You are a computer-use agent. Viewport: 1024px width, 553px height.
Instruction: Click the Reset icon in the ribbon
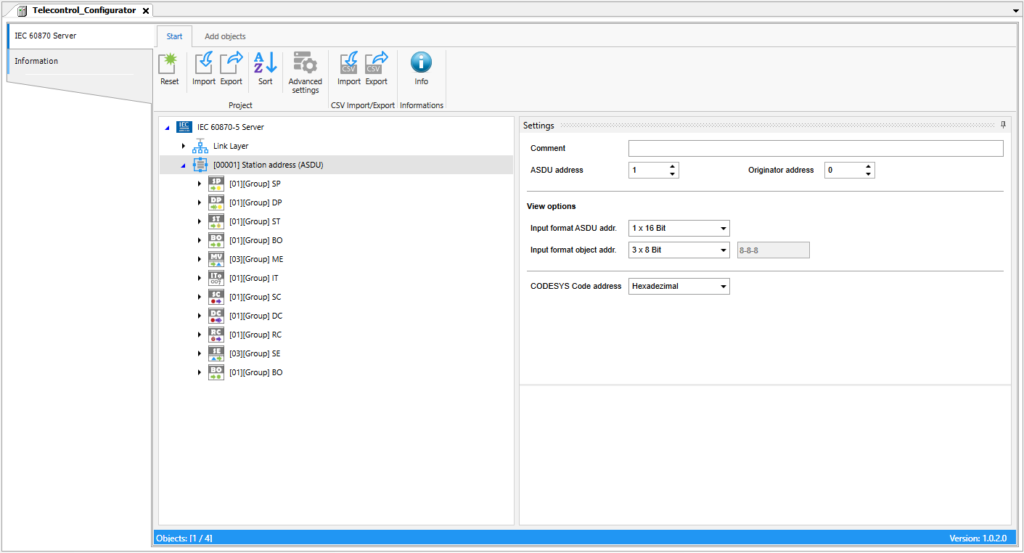[x=170, y=64]
